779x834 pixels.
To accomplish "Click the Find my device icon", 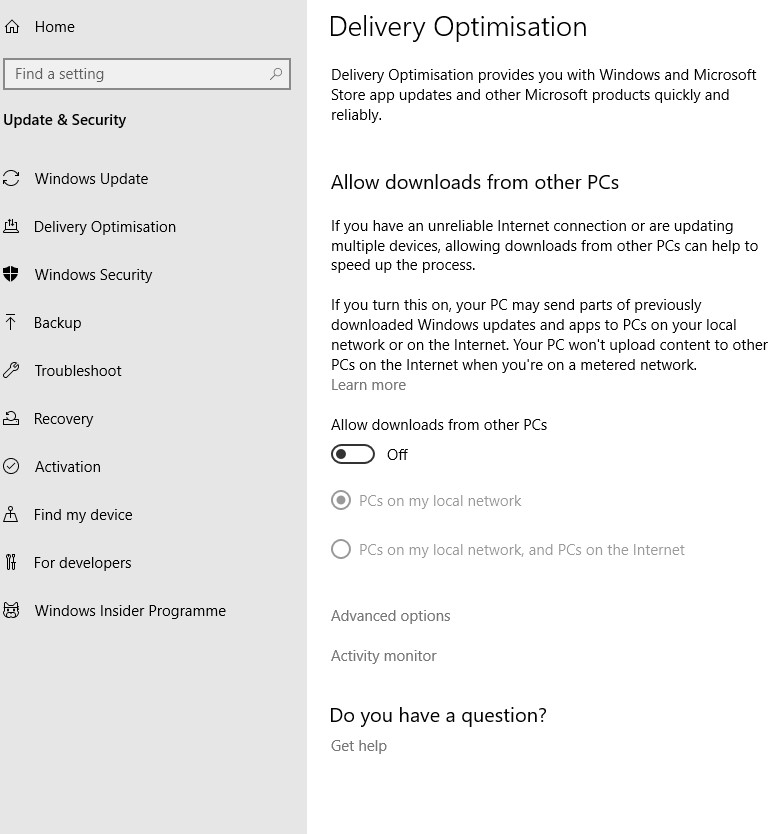I will [x=11, y=514].
